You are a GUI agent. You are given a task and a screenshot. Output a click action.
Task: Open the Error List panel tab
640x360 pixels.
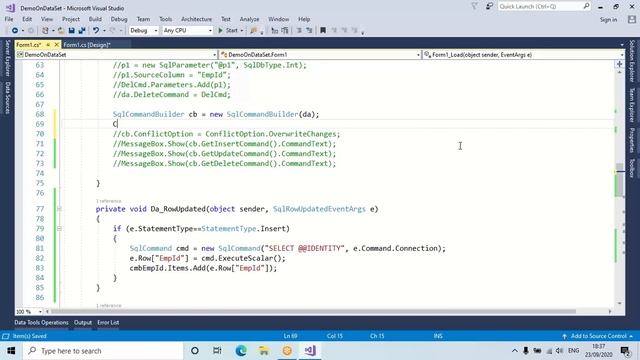click(x=108, y=322)
